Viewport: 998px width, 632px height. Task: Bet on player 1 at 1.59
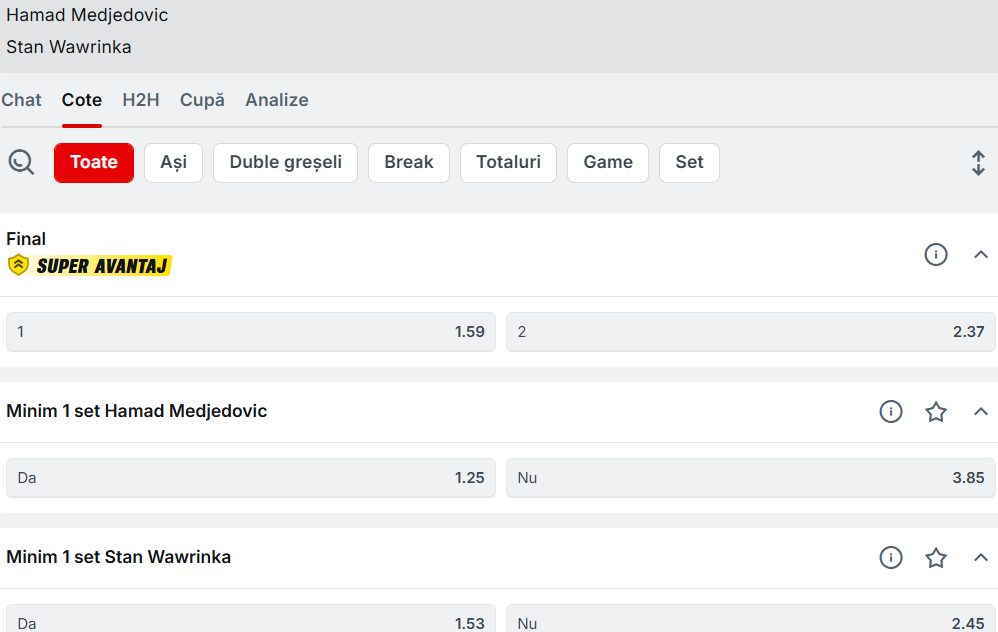click(250, 332)
